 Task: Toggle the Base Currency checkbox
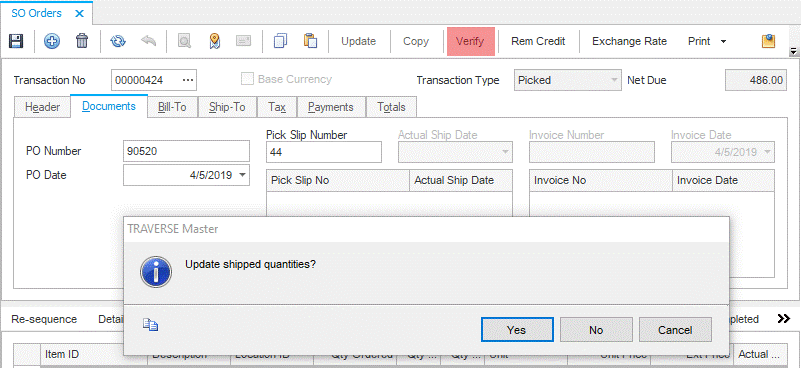pos(247,79)
